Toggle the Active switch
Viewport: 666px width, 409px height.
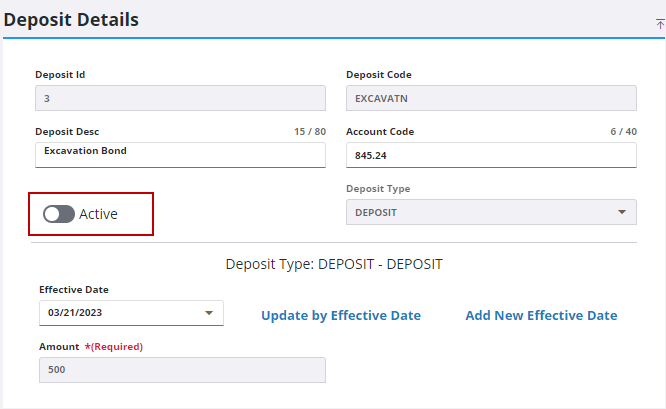click(59, 214)
